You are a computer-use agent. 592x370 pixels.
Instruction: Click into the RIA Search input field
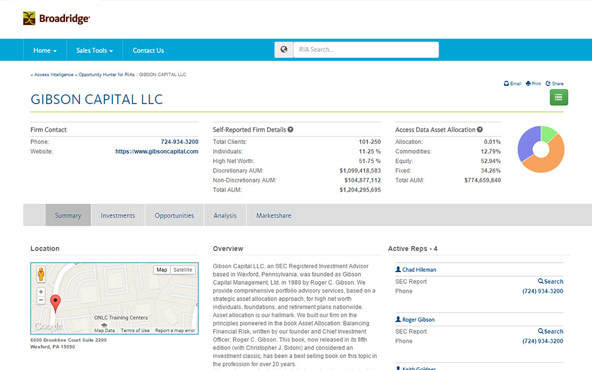click(366, 49)
